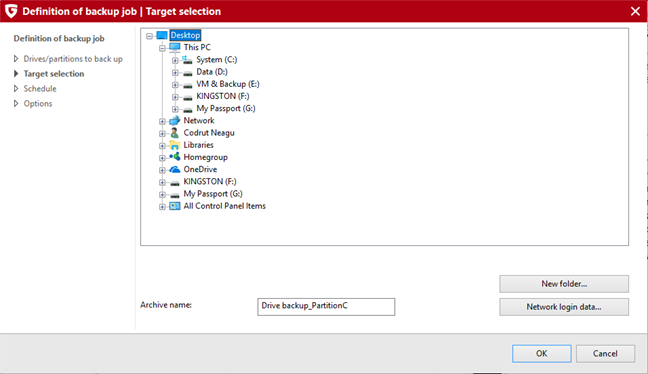Select top-level KINGSTON (F:) entry below OneDrive

point(210,181)
